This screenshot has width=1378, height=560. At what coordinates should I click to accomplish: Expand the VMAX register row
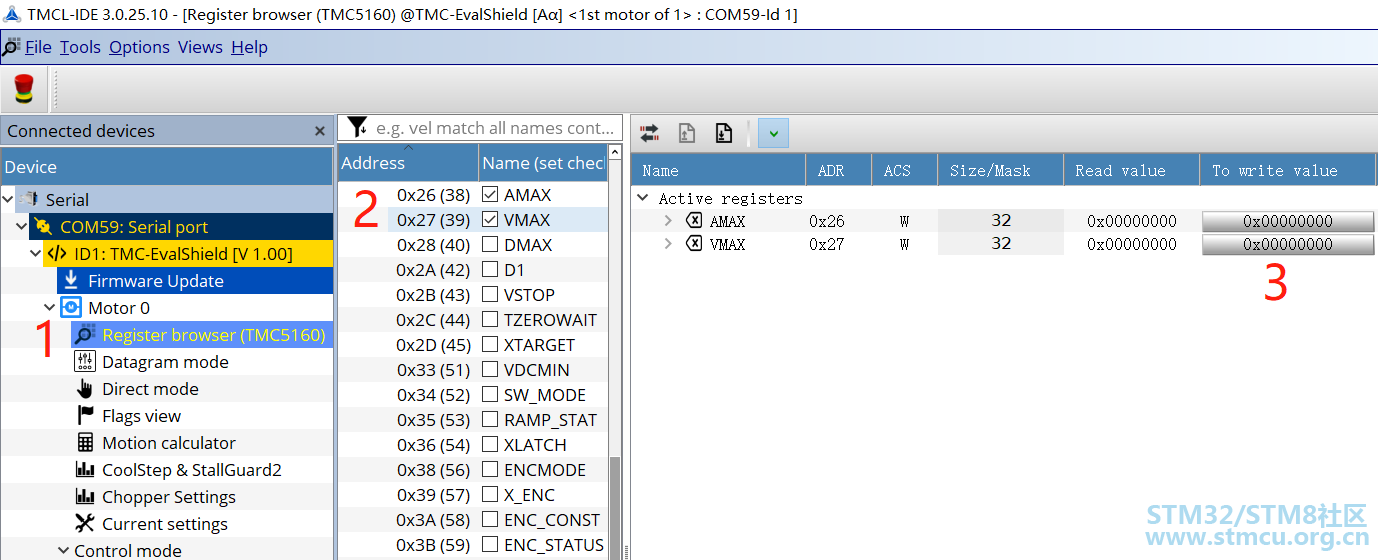pyautogui.click(x=669, y=244)
